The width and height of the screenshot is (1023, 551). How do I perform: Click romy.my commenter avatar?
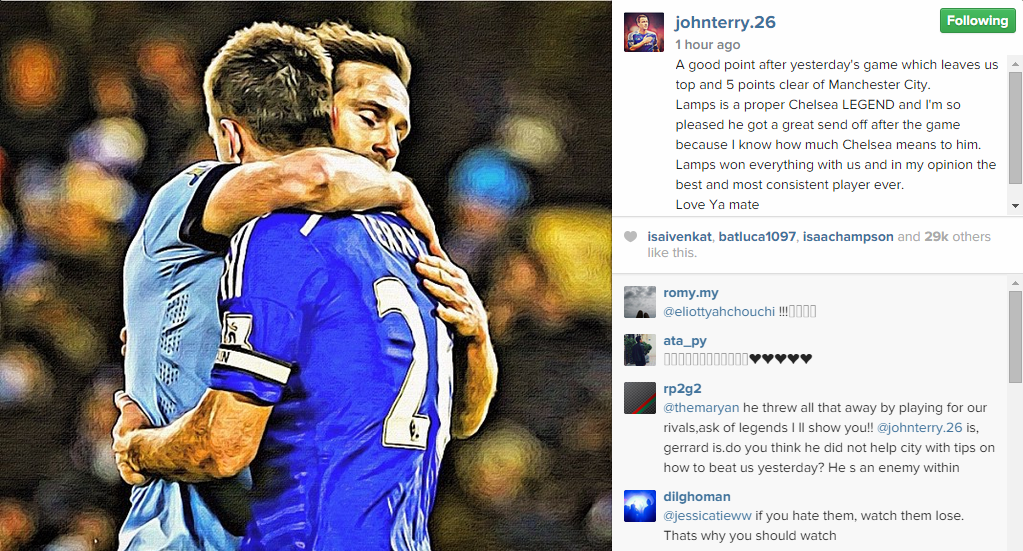pyautogui.click(x=639, y=302)
